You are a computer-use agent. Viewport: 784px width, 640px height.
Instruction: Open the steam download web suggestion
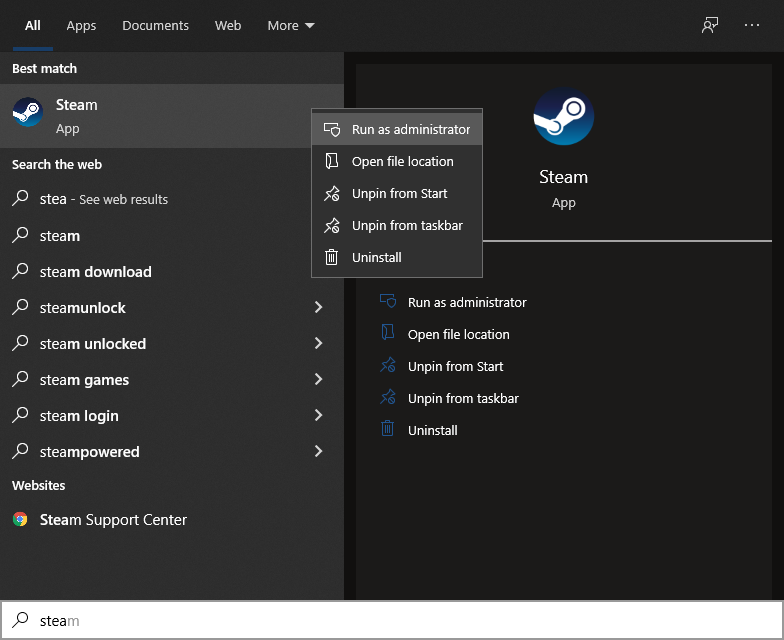coord(96,272)
